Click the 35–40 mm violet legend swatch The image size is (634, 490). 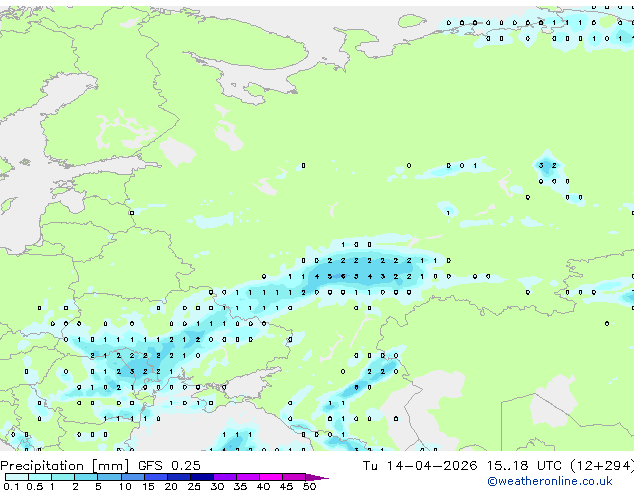click(x=248, y=477)
